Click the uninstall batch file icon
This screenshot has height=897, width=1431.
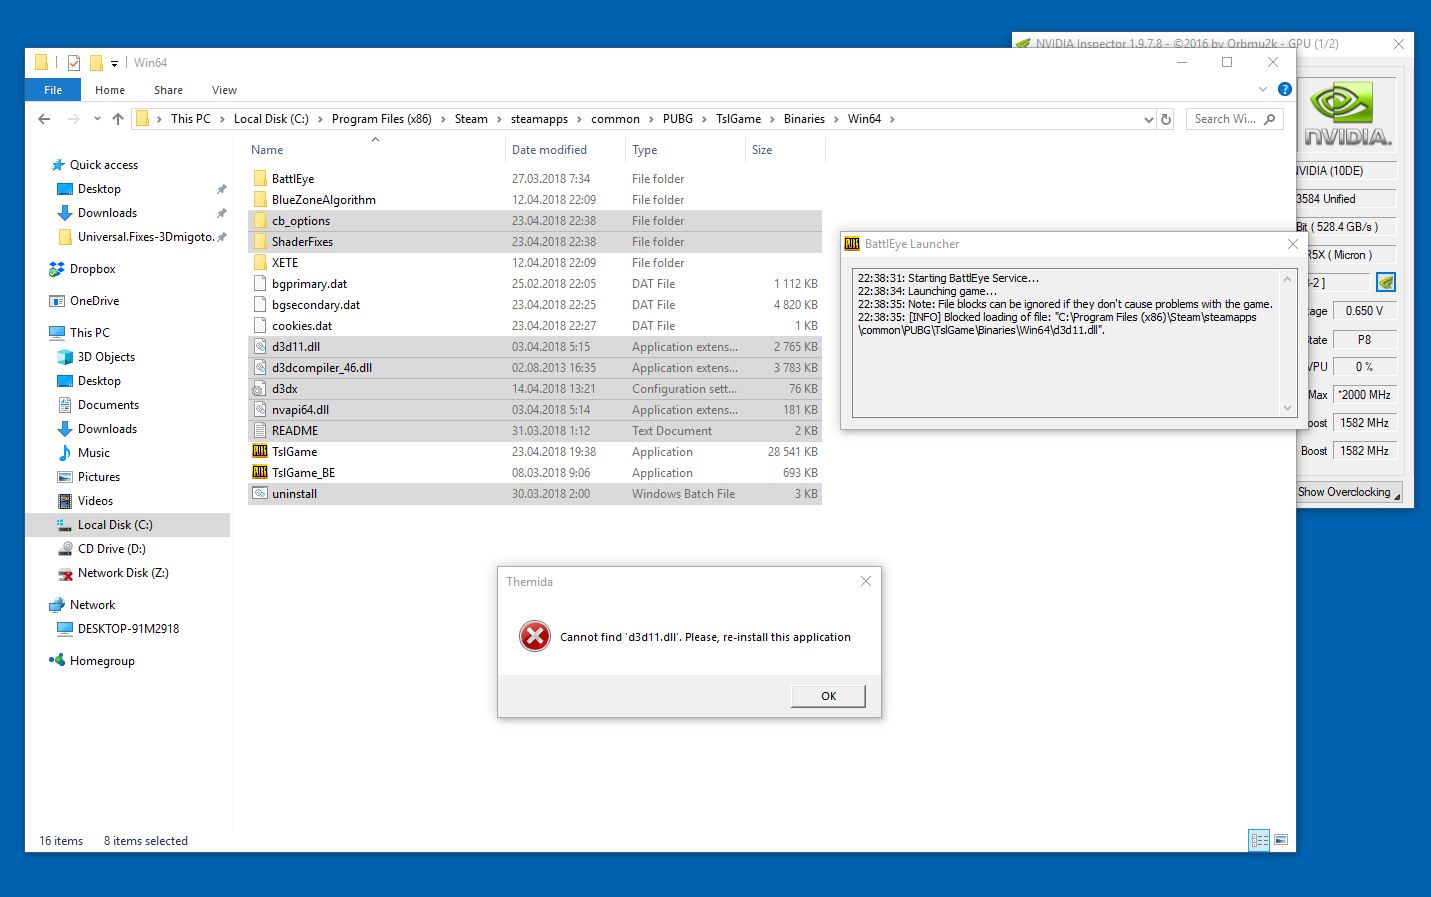[260, 494]
